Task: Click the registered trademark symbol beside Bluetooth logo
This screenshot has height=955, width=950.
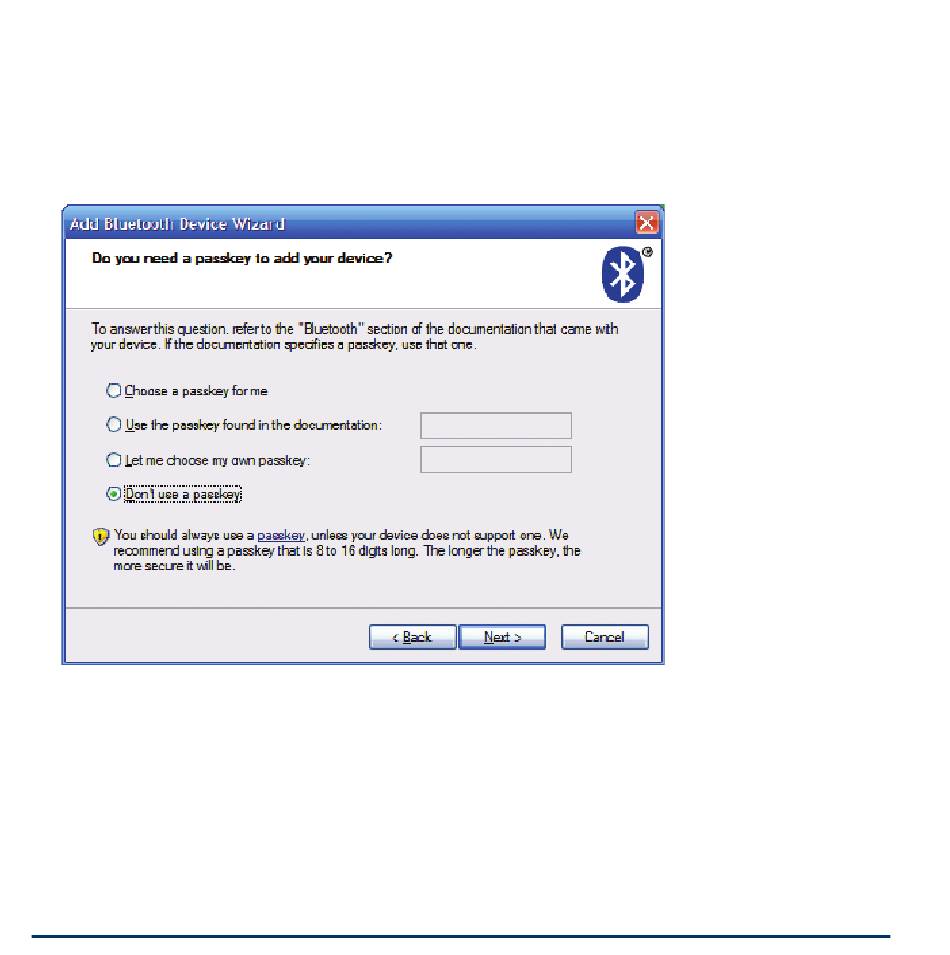Action: [x=647, y=252]
